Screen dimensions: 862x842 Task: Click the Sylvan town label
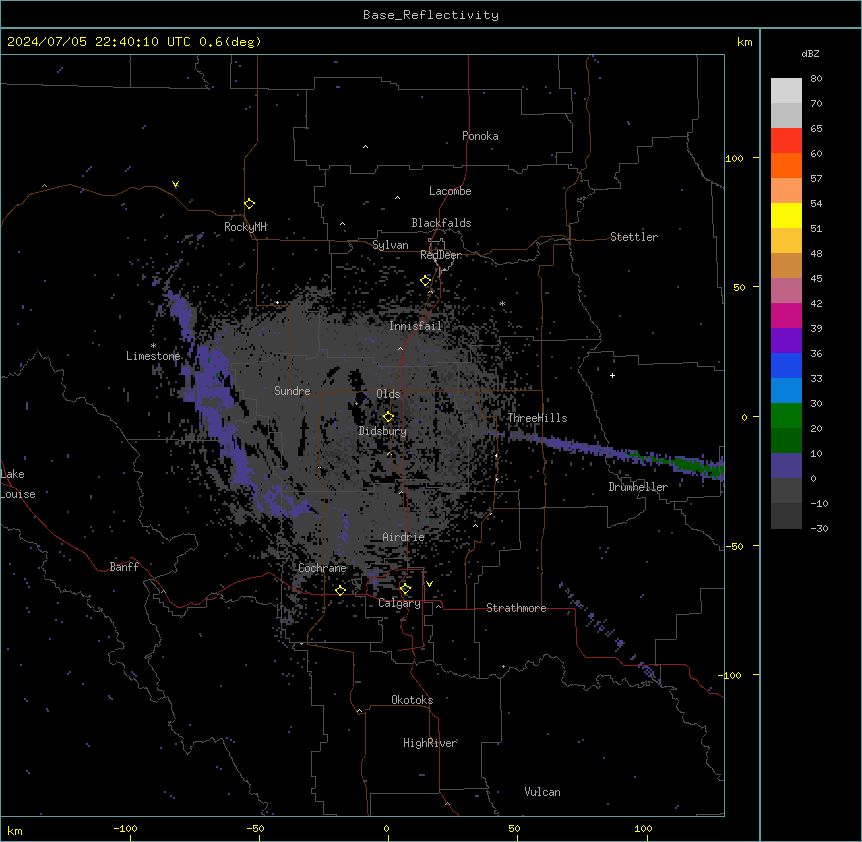390,245
